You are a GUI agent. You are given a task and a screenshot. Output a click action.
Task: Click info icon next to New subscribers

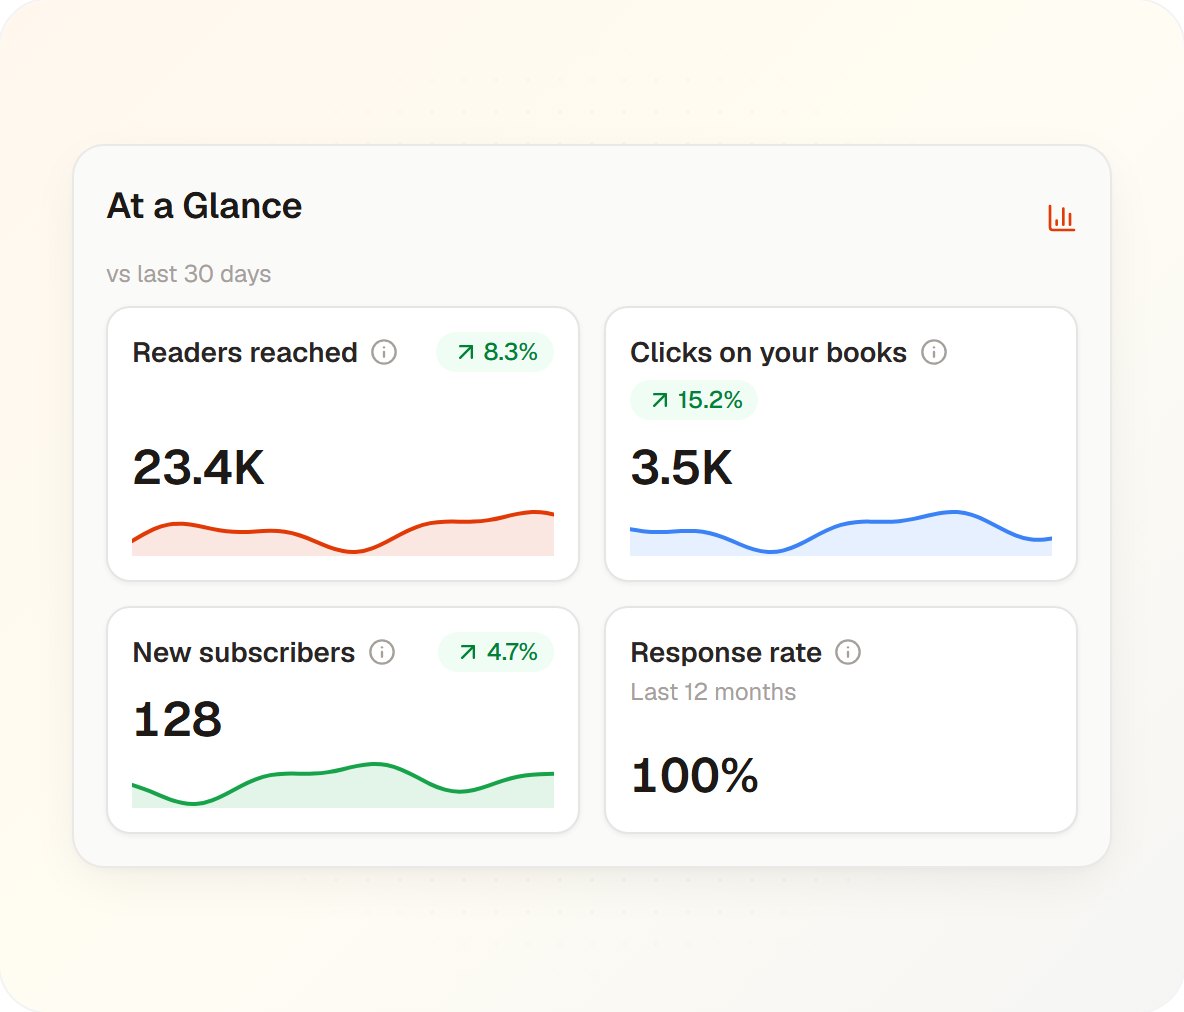(x=382, y=652)
